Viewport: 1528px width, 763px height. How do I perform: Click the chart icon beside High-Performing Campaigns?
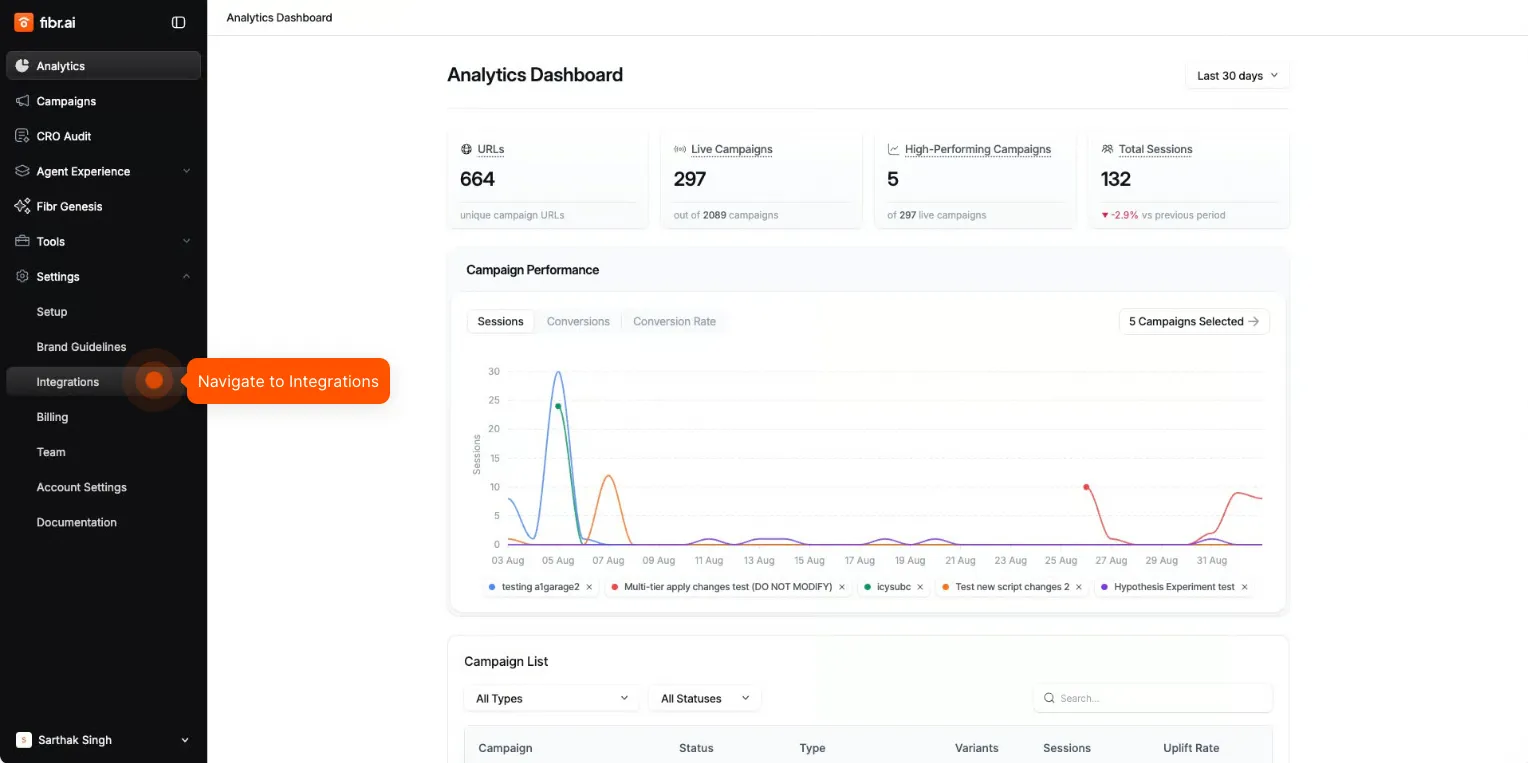(x=894, y=149)
